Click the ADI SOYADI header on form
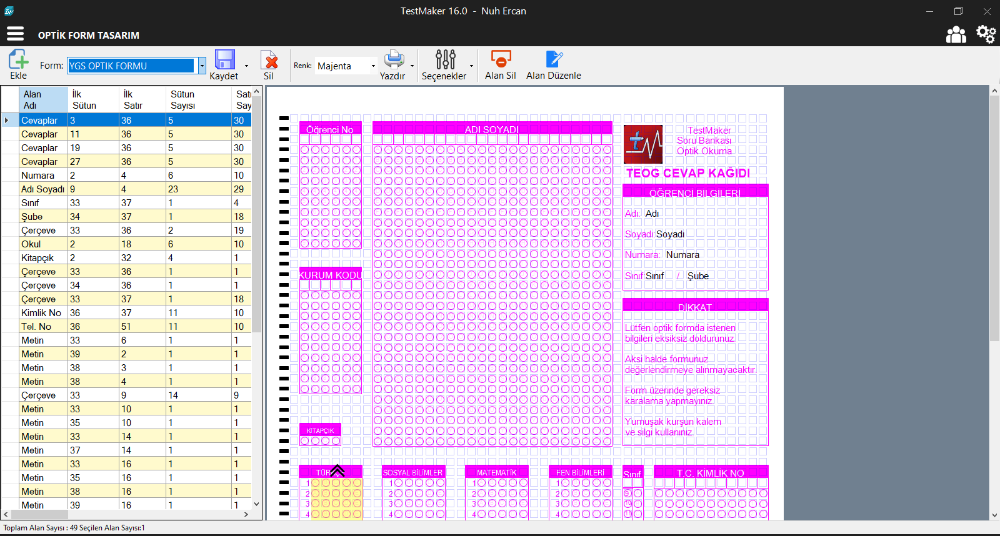Screen dimensions: 1000x536 tap(491, 129)
